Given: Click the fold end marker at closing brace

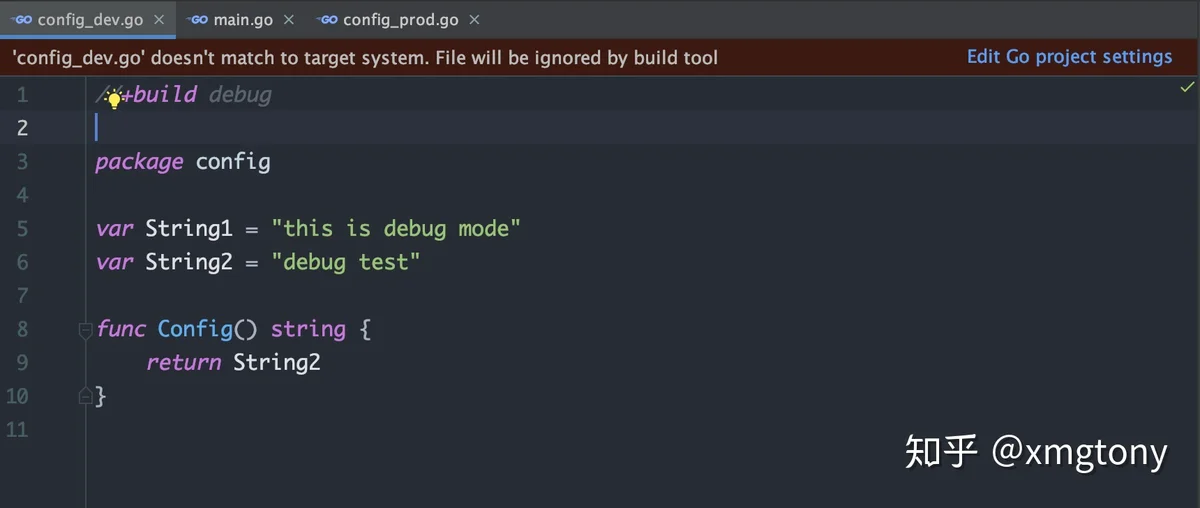Looking at the screenshot, I should point(85,396).
